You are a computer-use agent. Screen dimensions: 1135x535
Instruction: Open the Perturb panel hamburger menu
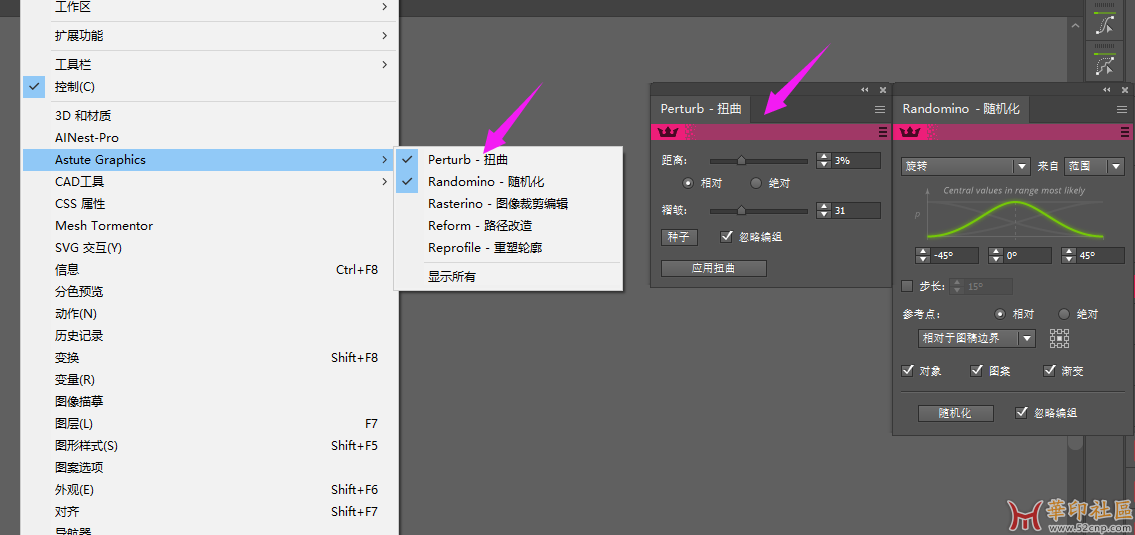coord(879,110)
